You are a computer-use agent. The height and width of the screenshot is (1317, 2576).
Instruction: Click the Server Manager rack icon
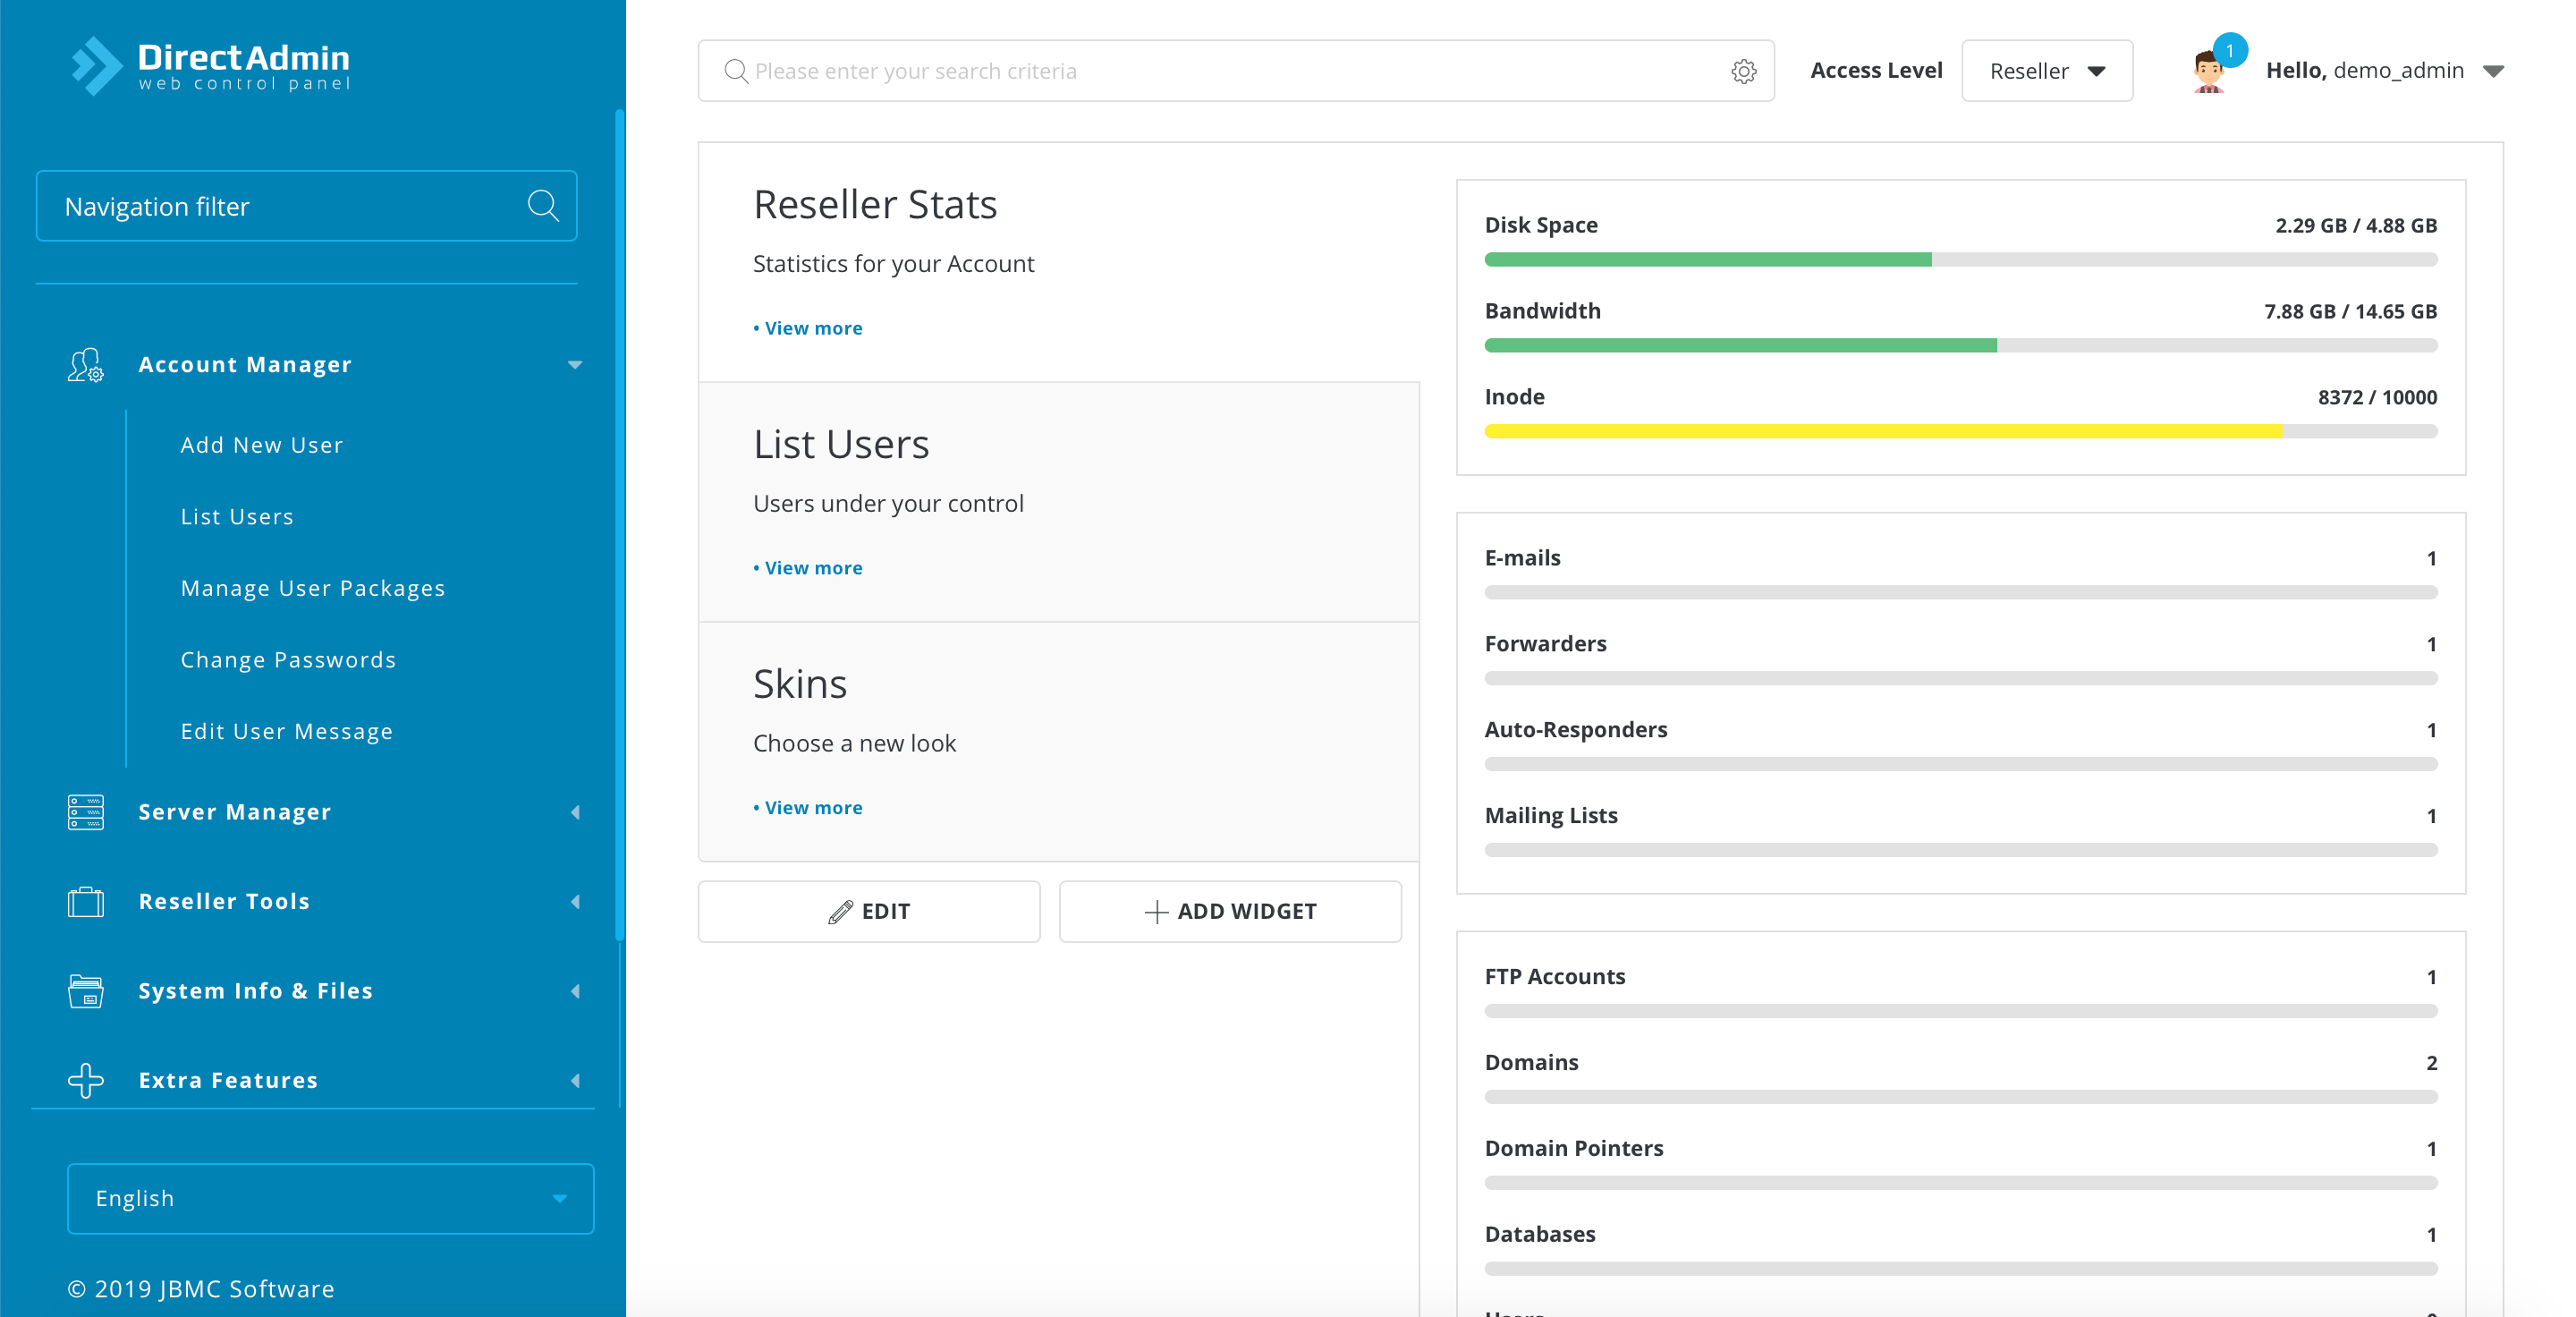click(86, 812)
